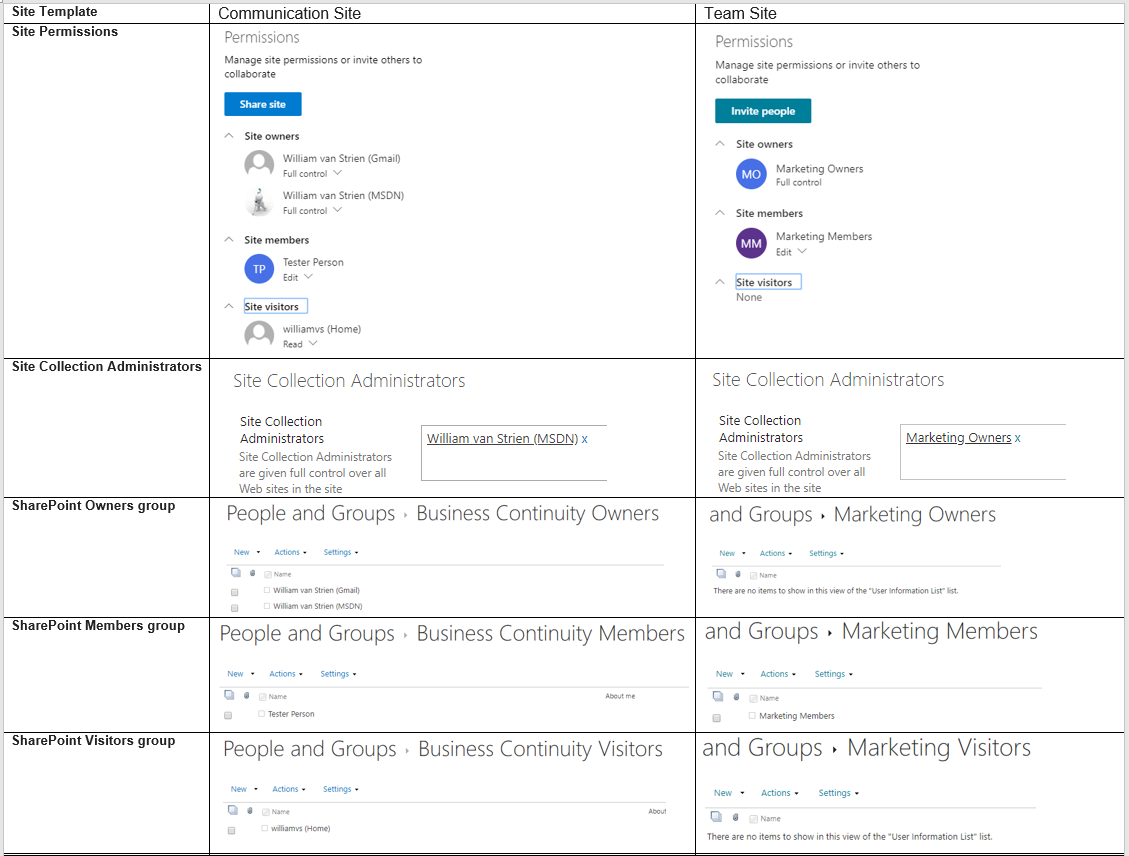Screen dimensions: 1129x856
Task: Remove Marketing Owners by clicking its x
Action: click(x=1017, y=438)
